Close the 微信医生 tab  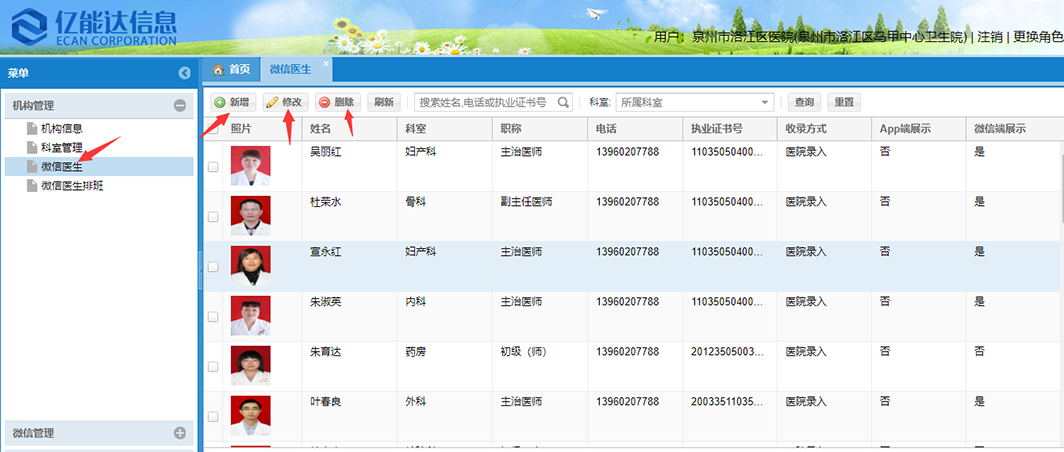point(324,63)
